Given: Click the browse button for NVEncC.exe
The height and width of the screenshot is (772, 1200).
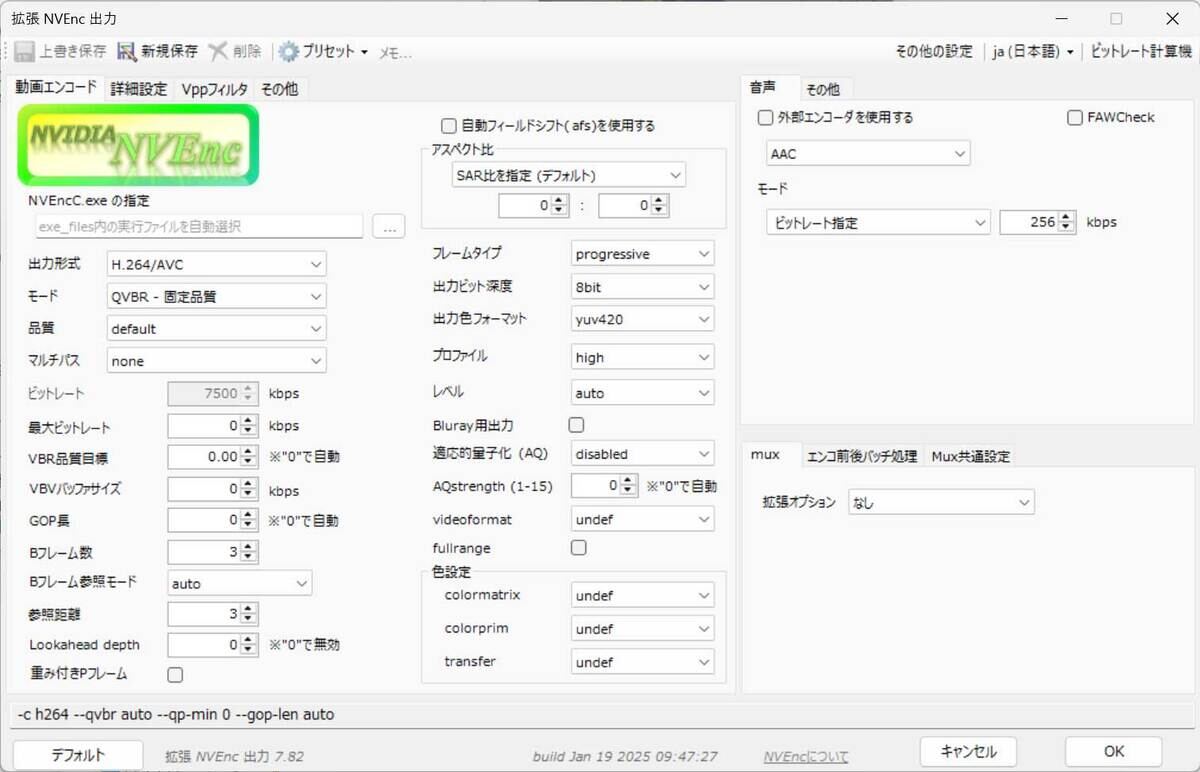Looking at the screenshot, I should [x=388, y=226].
